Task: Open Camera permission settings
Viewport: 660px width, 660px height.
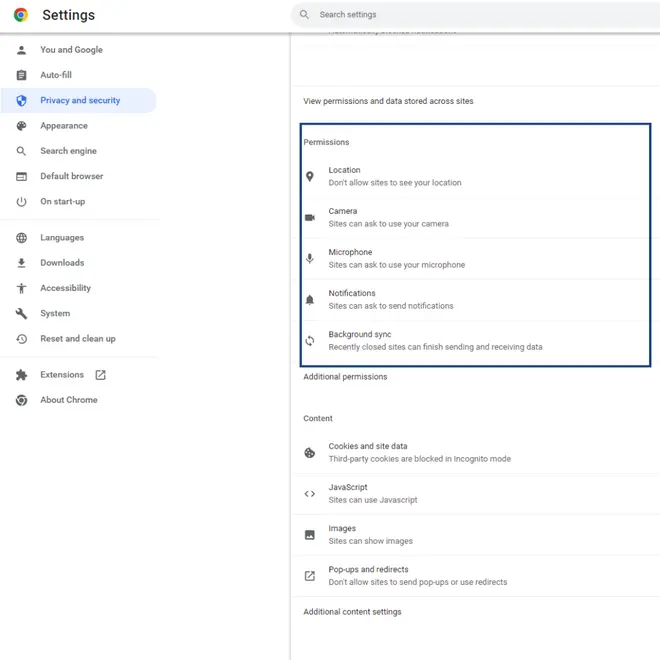Action: pos(476,218)
